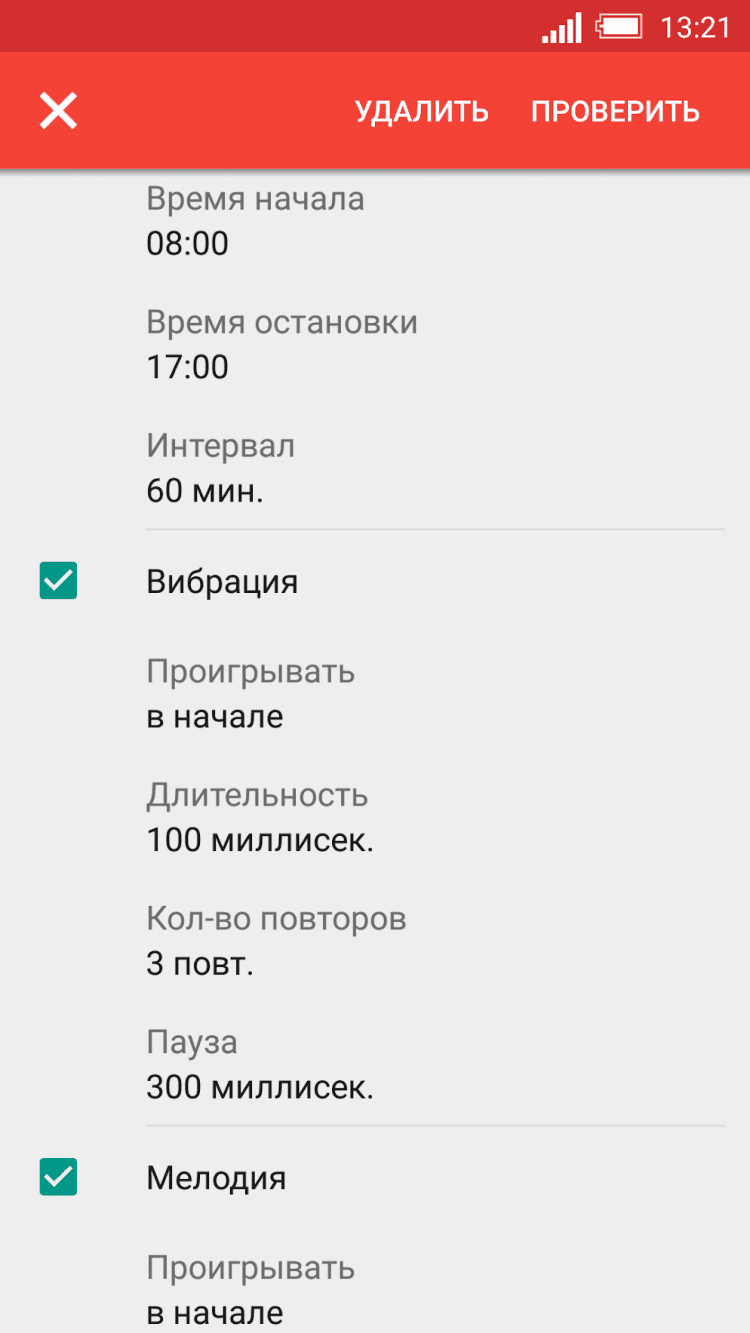
Task: Close the reminder editor with the X icon
Action: click(x=58, y=111)
